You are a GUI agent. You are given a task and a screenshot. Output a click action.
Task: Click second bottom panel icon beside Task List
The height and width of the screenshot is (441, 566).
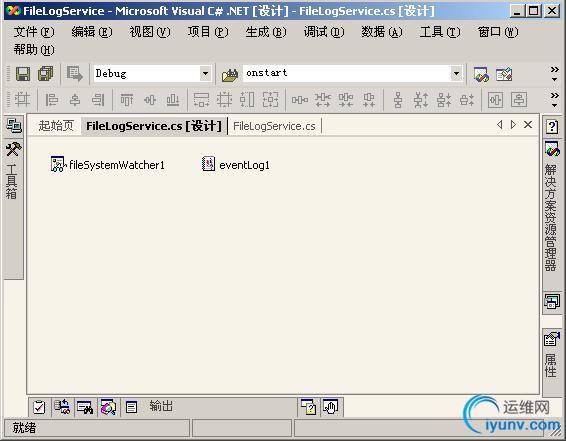[62, 407]
